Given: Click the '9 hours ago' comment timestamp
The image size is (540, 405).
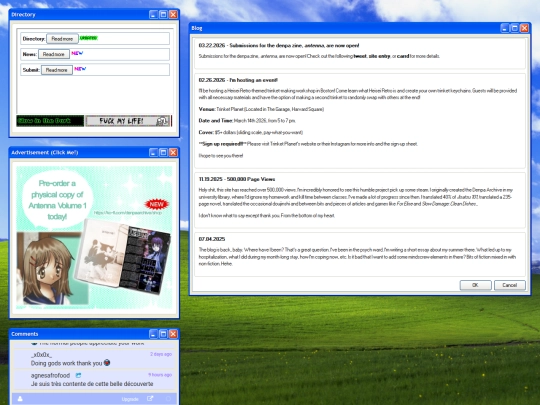Looking at the screenshot, I should pos(160,375).
